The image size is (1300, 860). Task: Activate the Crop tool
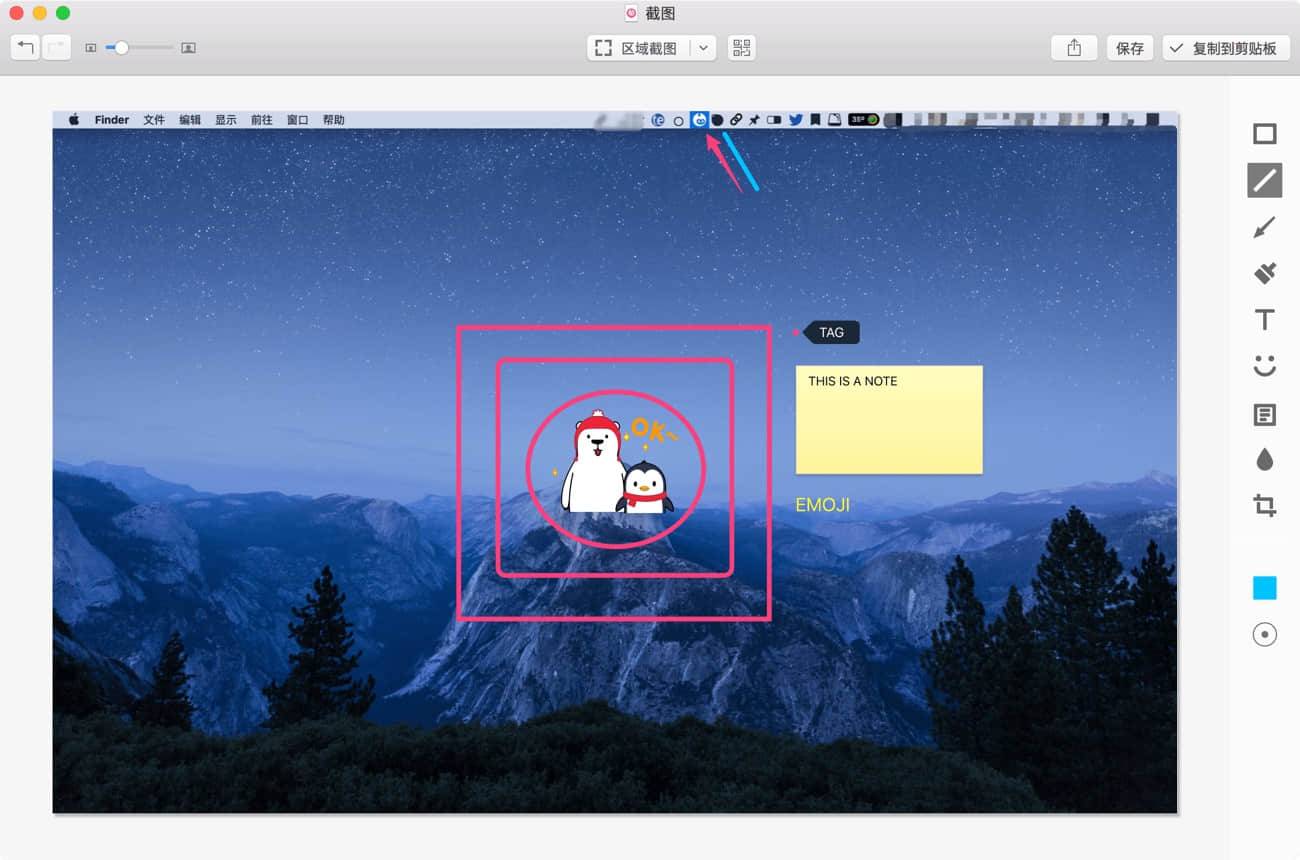1265,506
